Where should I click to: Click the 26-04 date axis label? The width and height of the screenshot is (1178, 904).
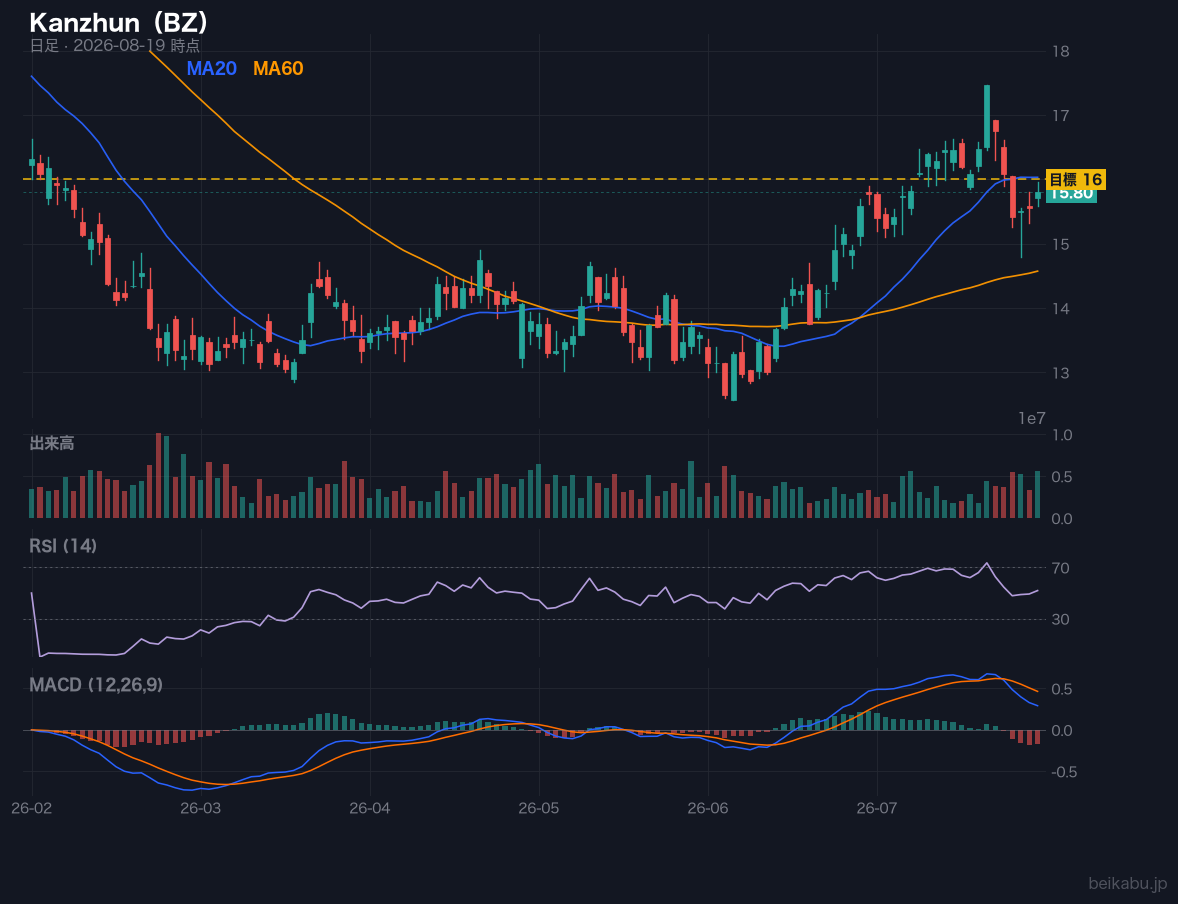coord(370,809)
